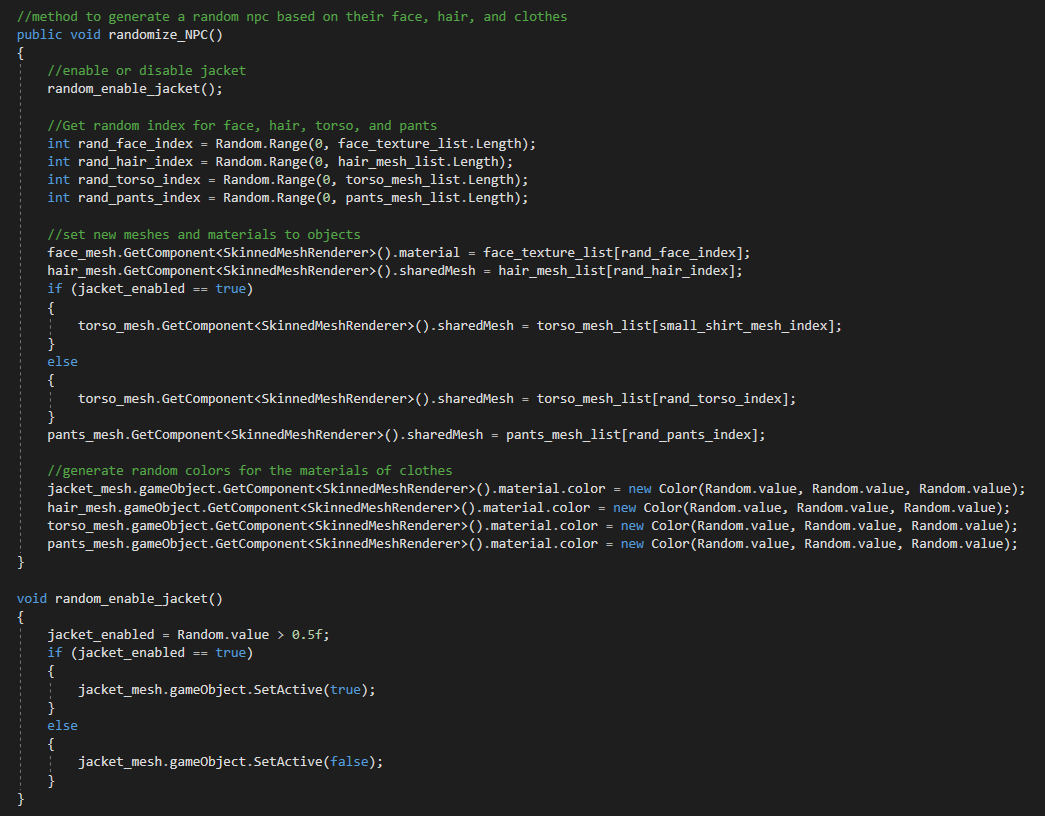The height and width of the screenshot is (816, 1045).
Task: Click torso_mesh_list[rand_torso_index] in the else block
Action: click(666, 398)
